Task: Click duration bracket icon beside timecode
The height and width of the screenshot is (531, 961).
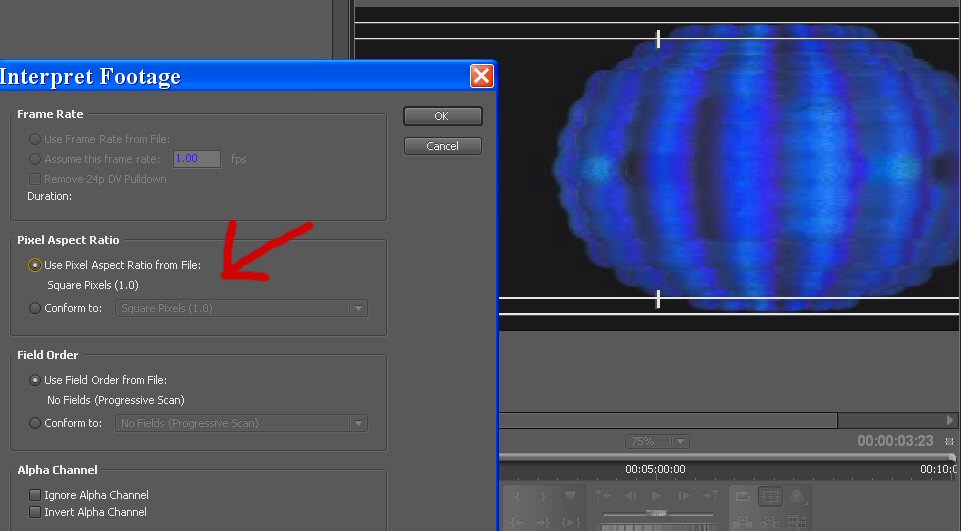Action: [949, 441]
